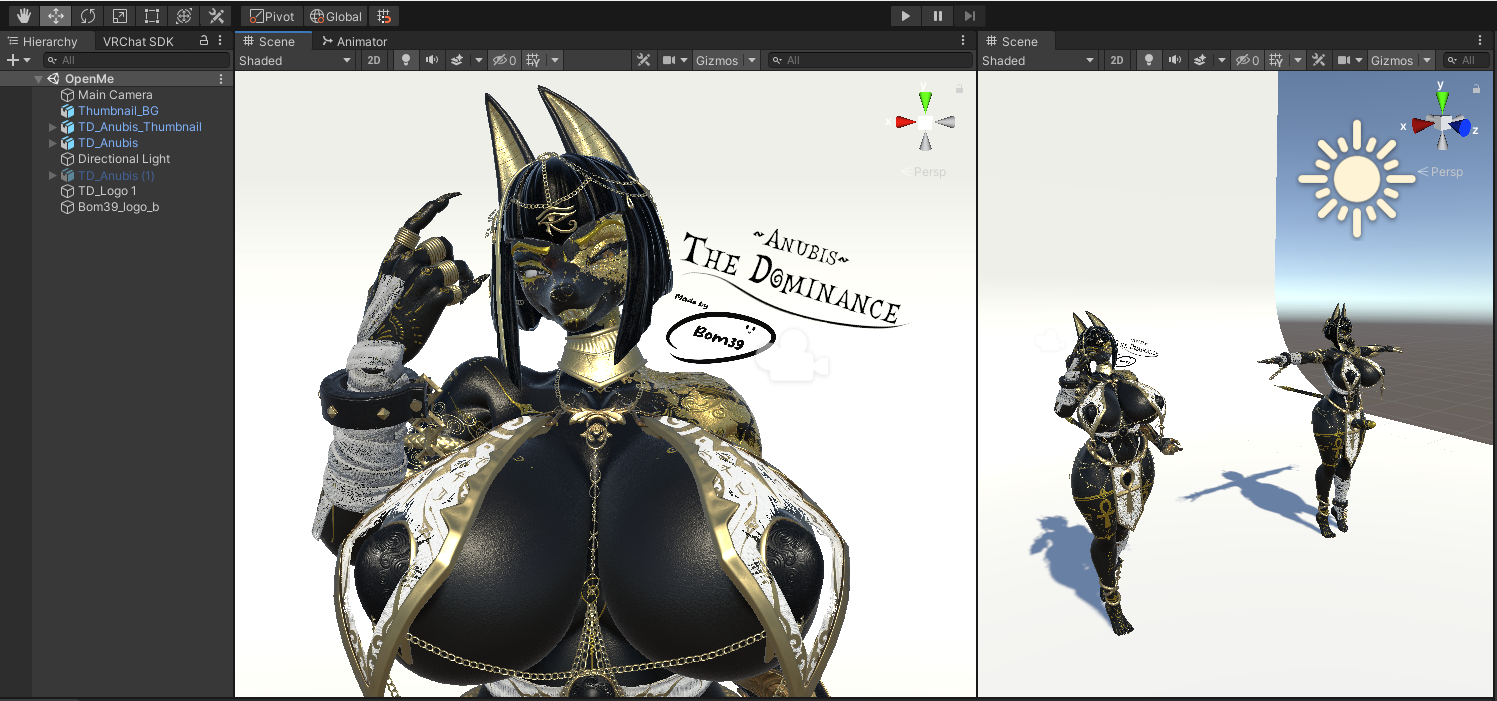
Task: Select the Scale tool
Action: 120,16
